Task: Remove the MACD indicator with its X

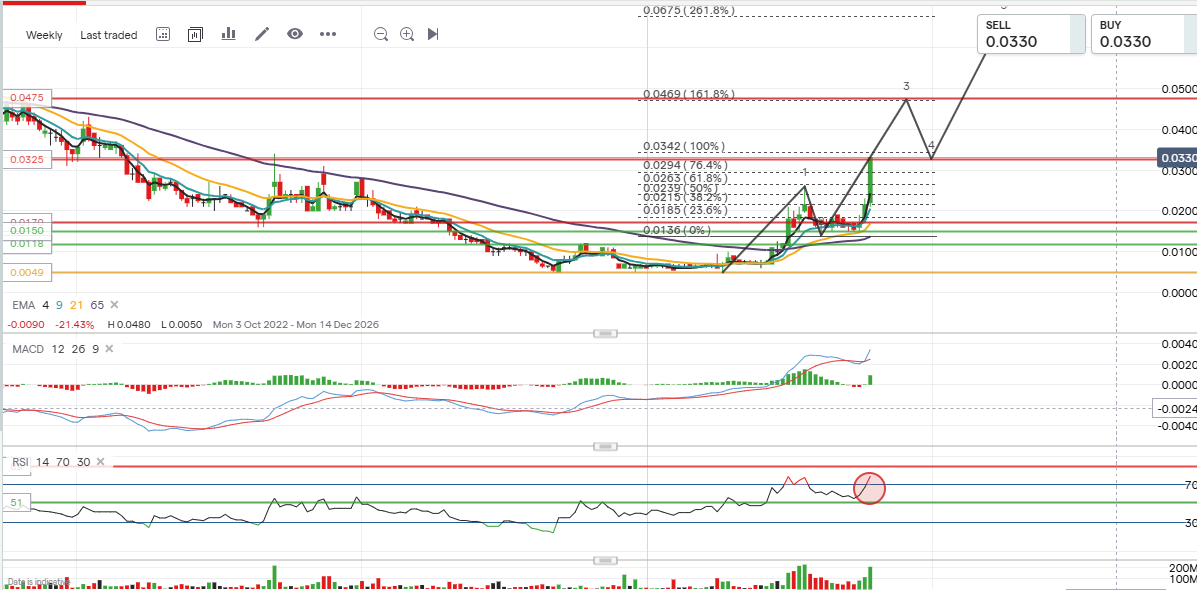Action: point(108,349)
